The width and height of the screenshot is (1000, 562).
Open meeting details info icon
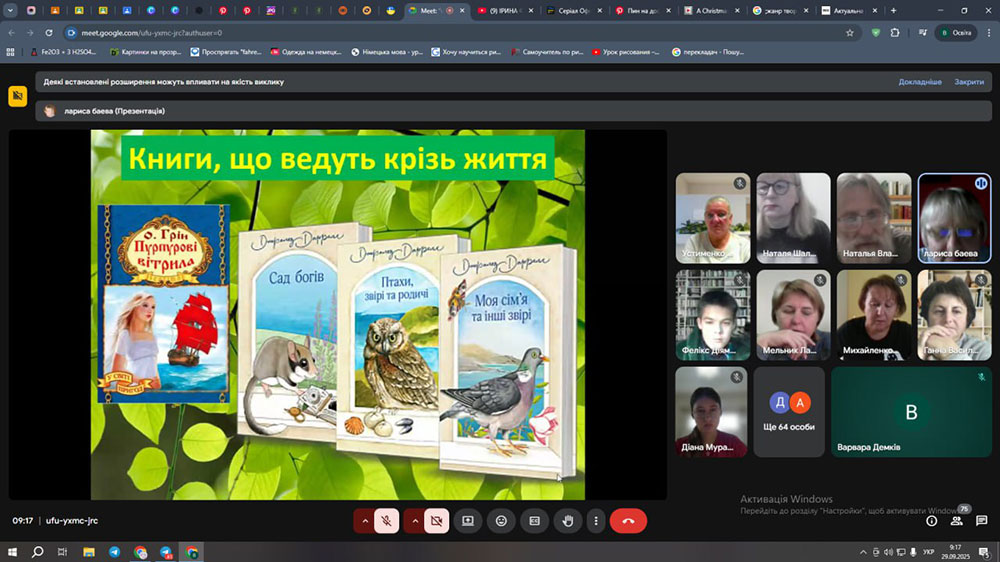click(x=932, y=521)
